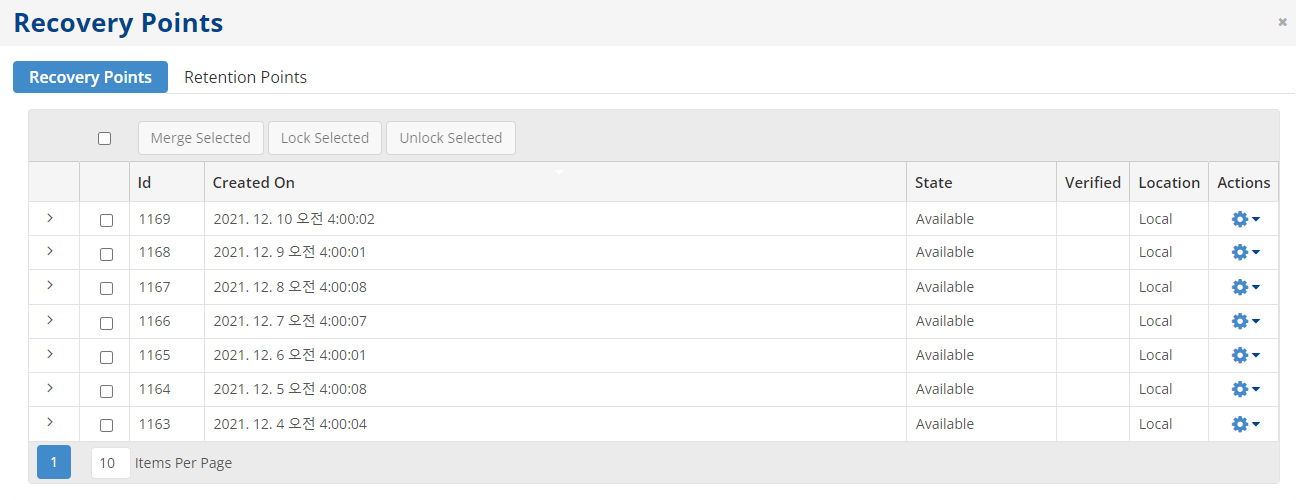
Task: Select the Recovery Points tab
Action: (90, 77)
